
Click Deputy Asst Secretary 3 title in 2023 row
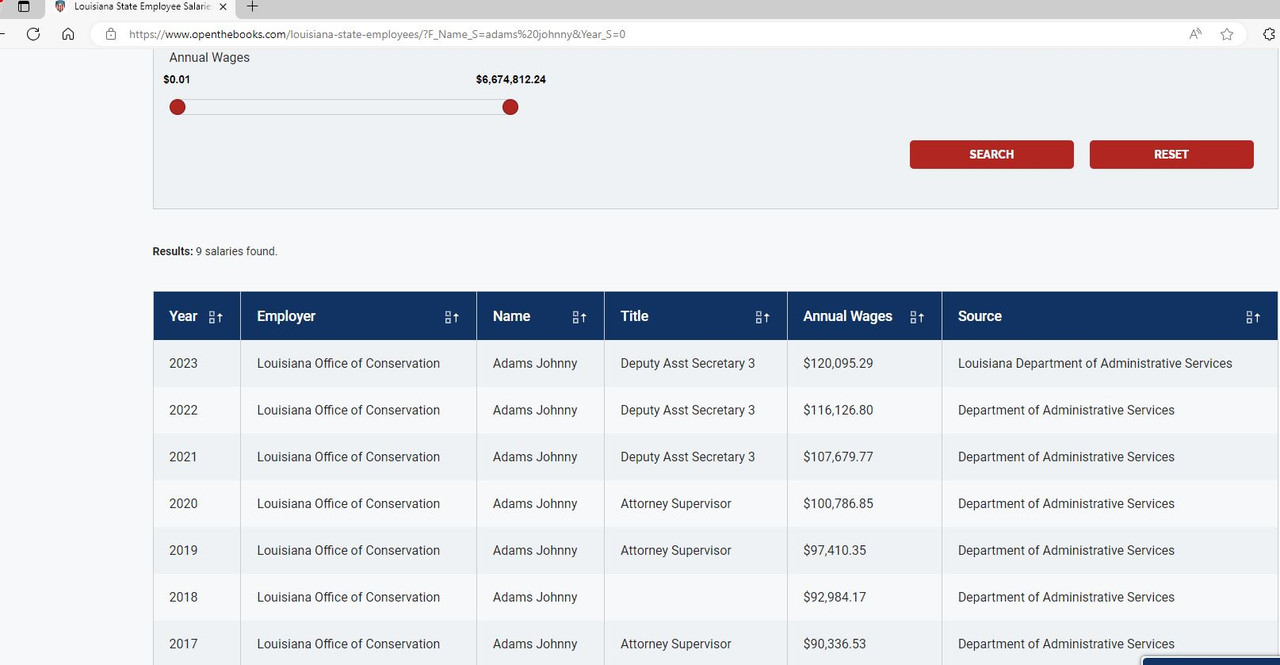coord(688,363)
